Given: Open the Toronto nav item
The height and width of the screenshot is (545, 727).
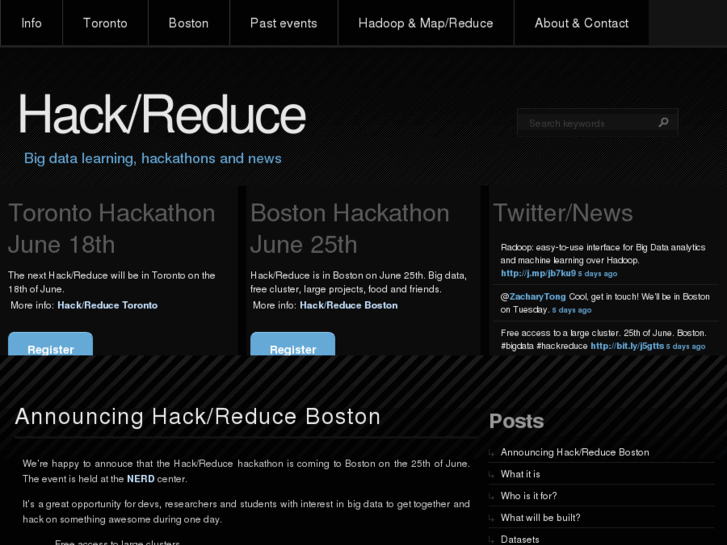Looking at the screenshot, I should (x=105, y=23).
